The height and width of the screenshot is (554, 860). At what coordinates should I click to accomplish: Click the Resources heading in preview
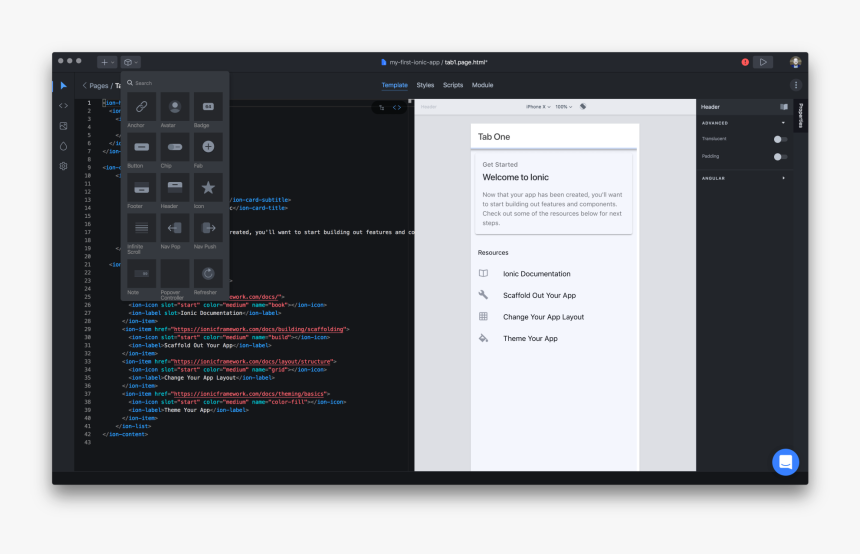click(493, 253)
